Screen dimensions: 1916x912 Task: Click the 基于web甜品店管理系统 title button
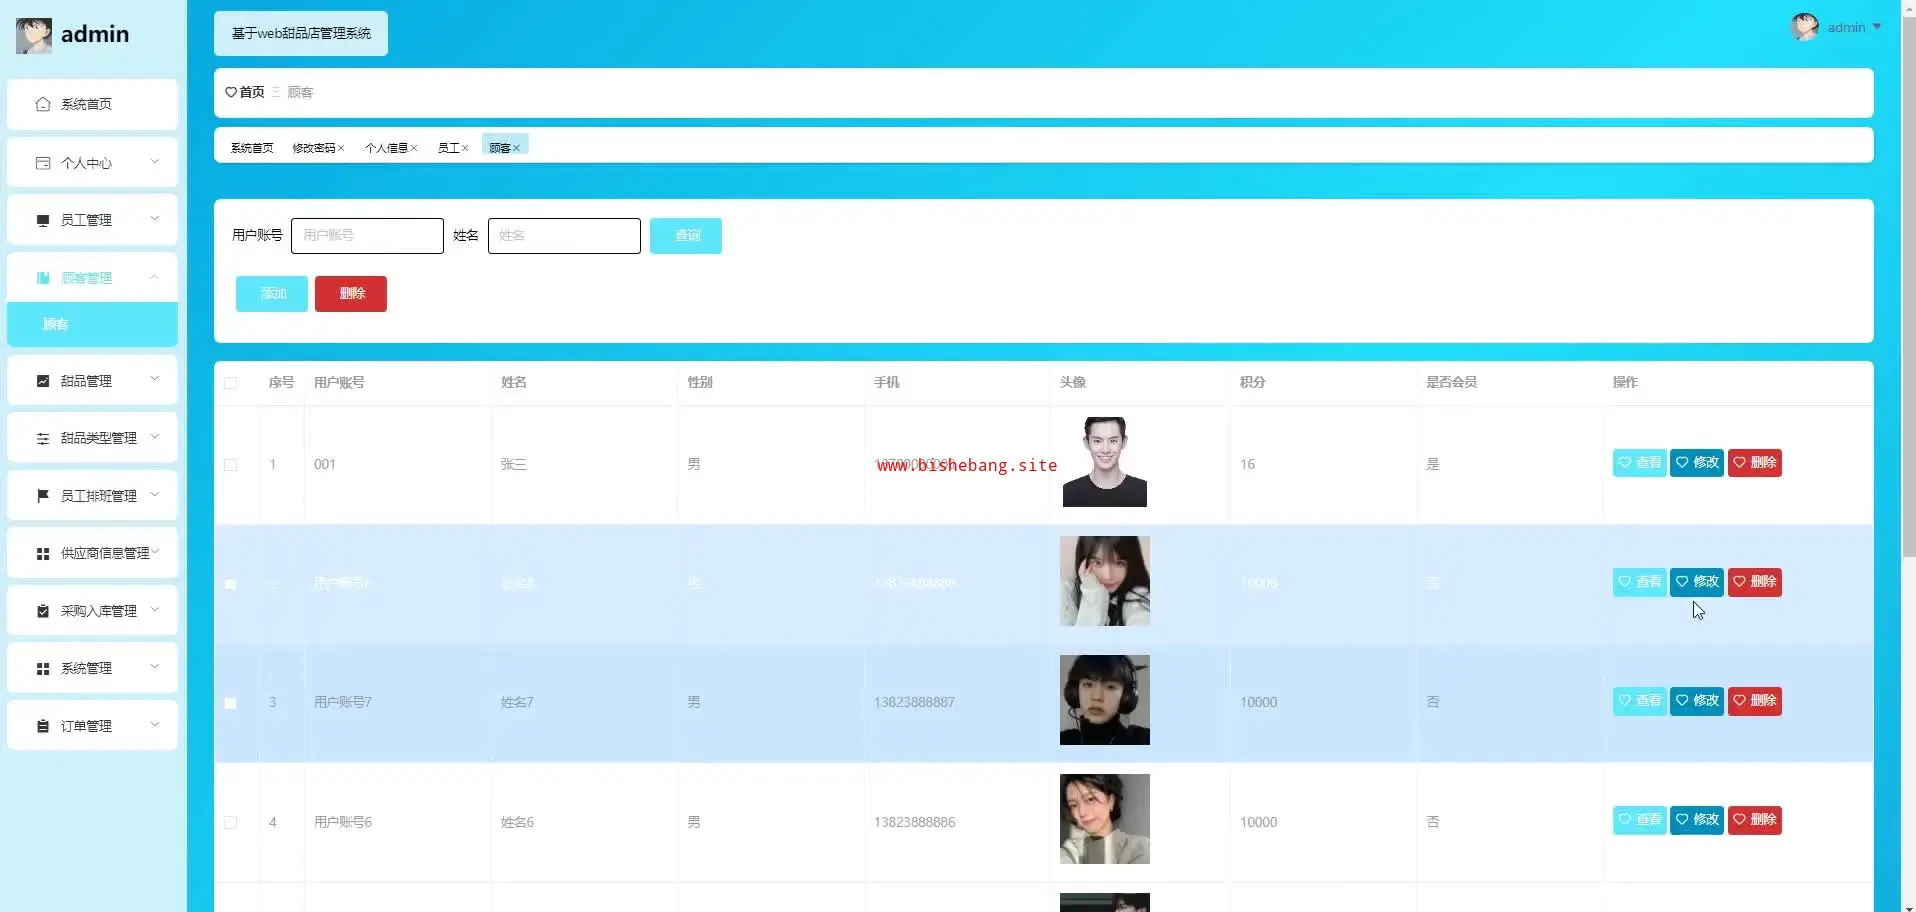click(x=301, y=34)
